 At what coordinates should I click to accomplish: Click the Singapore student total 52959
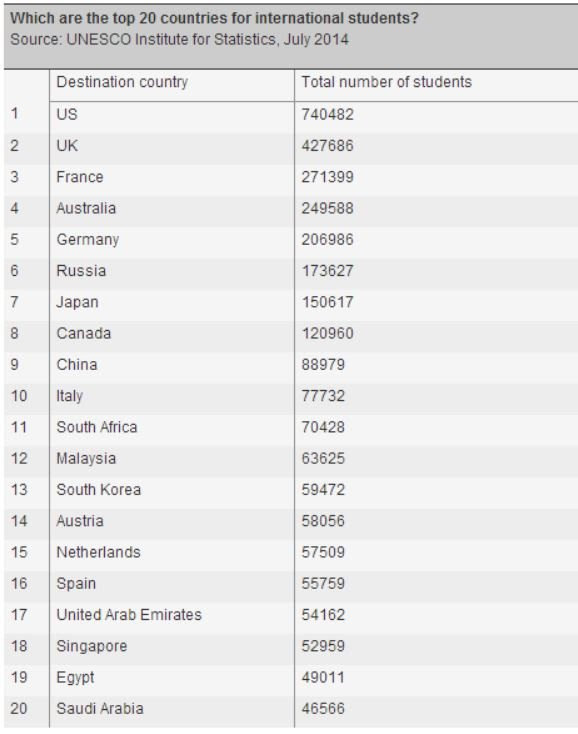[323, 646]
